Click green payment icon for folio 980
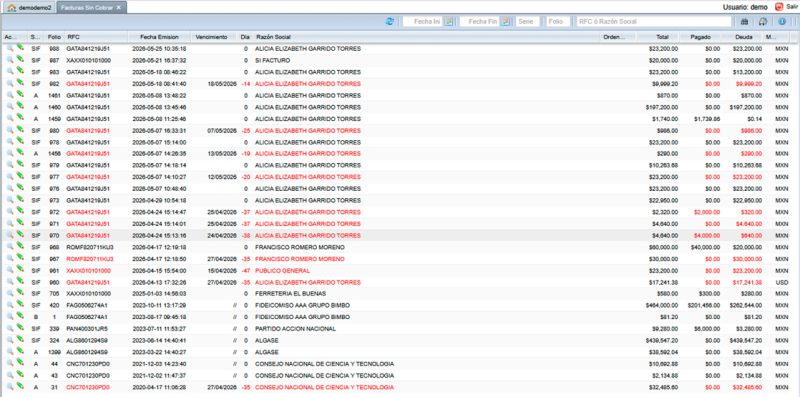Screen dimensions: 800x397 [x=20, y=130]
